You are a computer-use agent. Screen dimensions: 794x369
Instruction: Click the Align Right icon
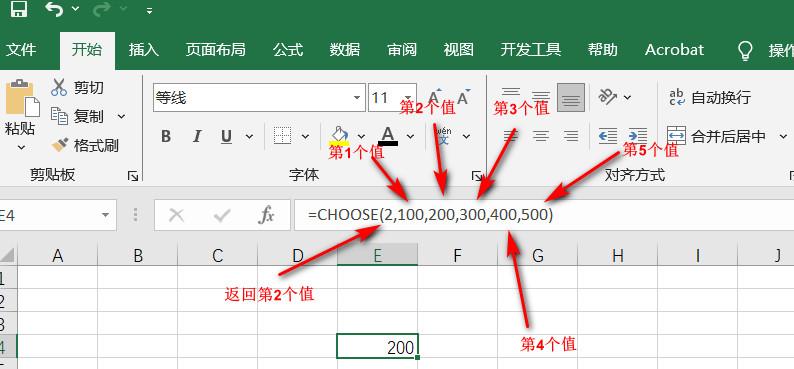tap(571, 136)
